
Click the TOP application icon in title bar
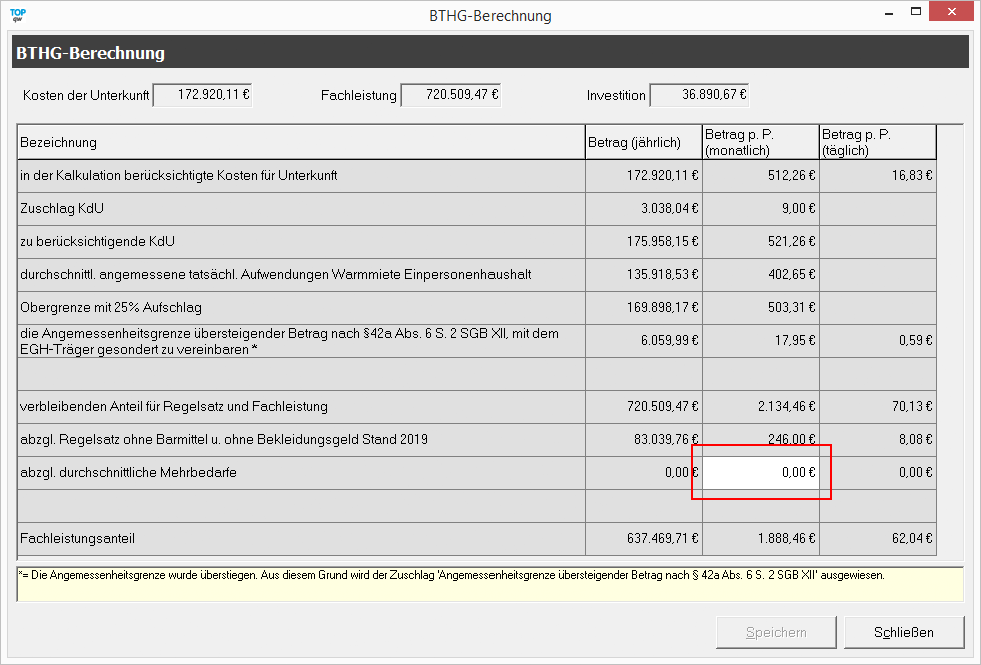point(17,15)
